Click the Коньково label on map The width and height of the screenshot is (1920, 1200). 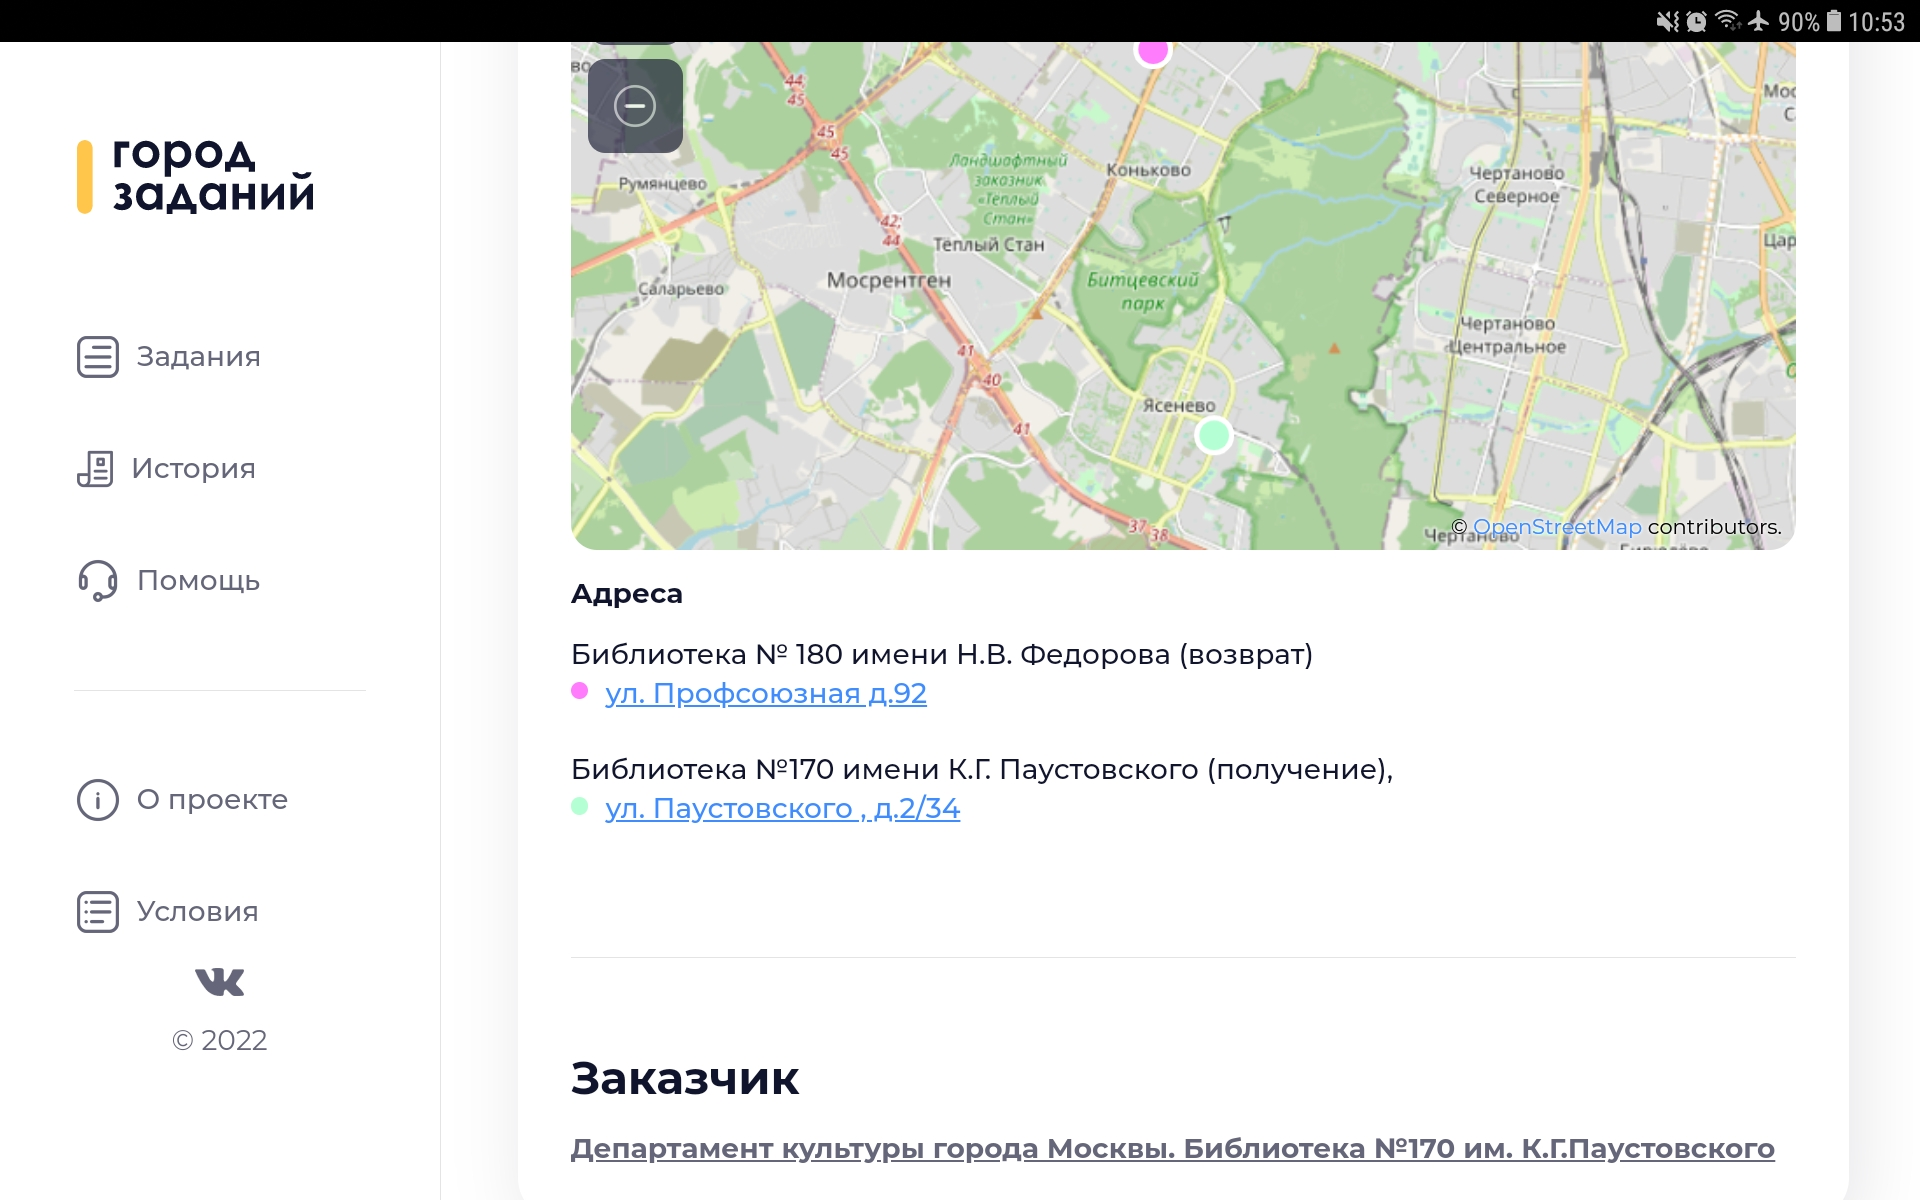1149,170
